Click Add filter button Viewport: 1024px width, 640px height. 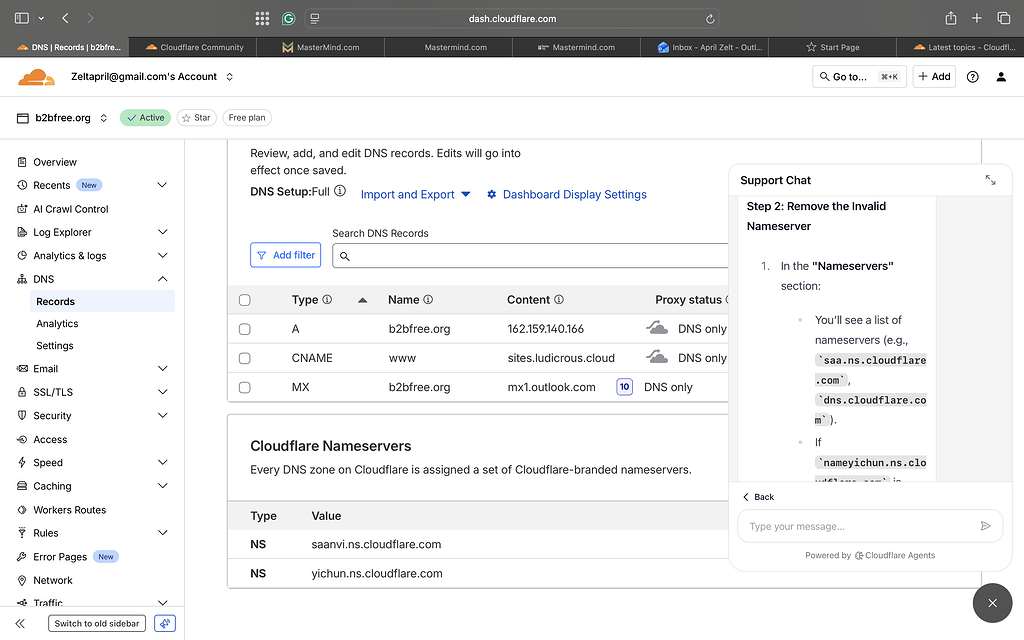(285, 255)
